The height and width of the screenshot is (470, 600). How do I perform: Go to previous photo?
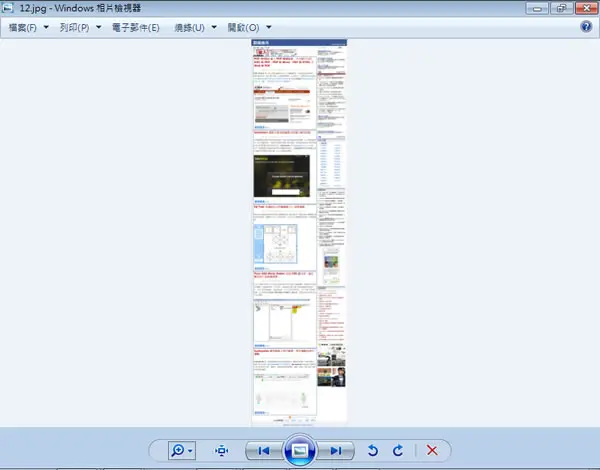[264, 451]
